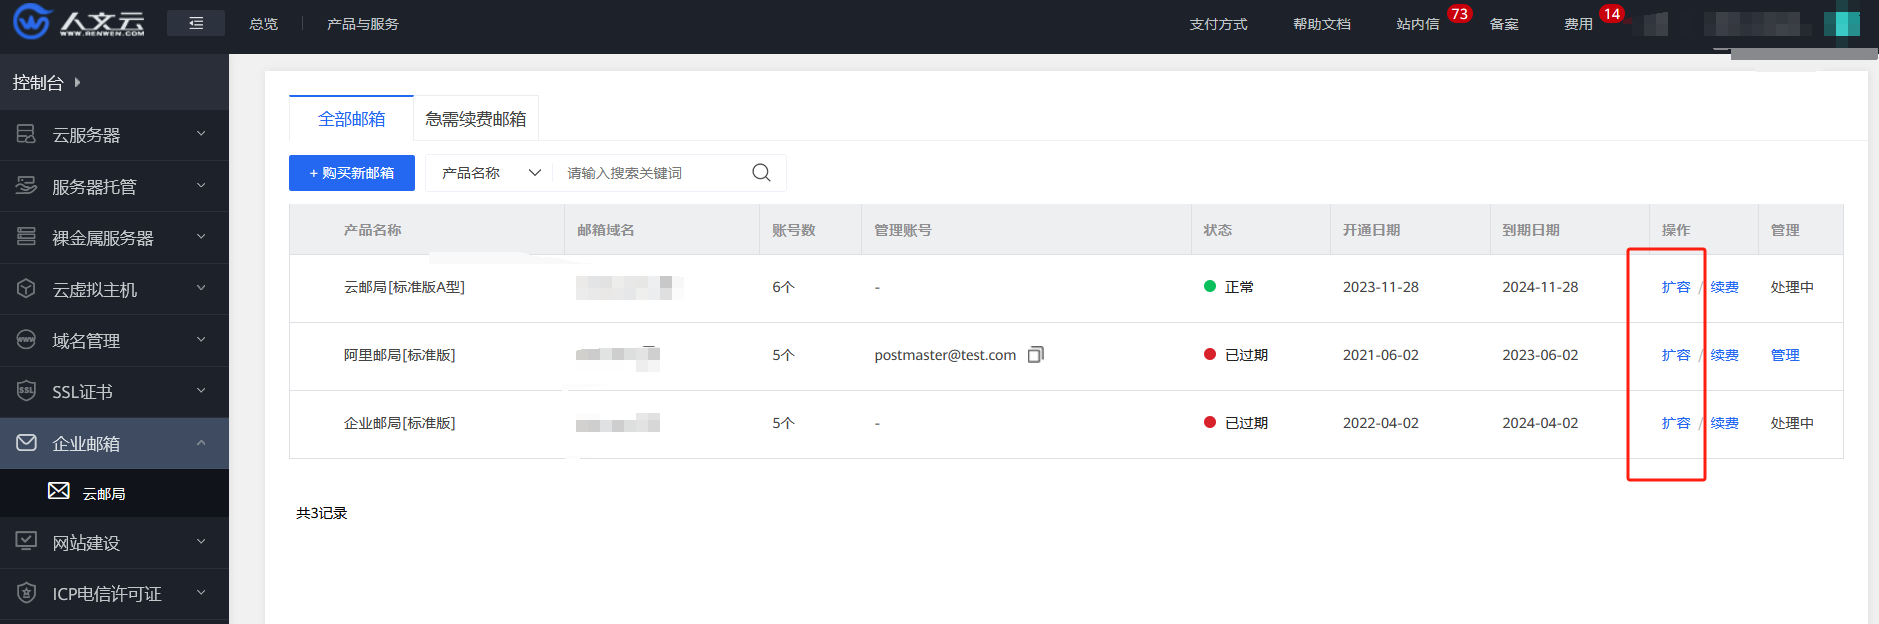Click the enterprise mailbox envelope icon
The height and width of the screenshot is (624, 1879).
click(x=26, y=442)
